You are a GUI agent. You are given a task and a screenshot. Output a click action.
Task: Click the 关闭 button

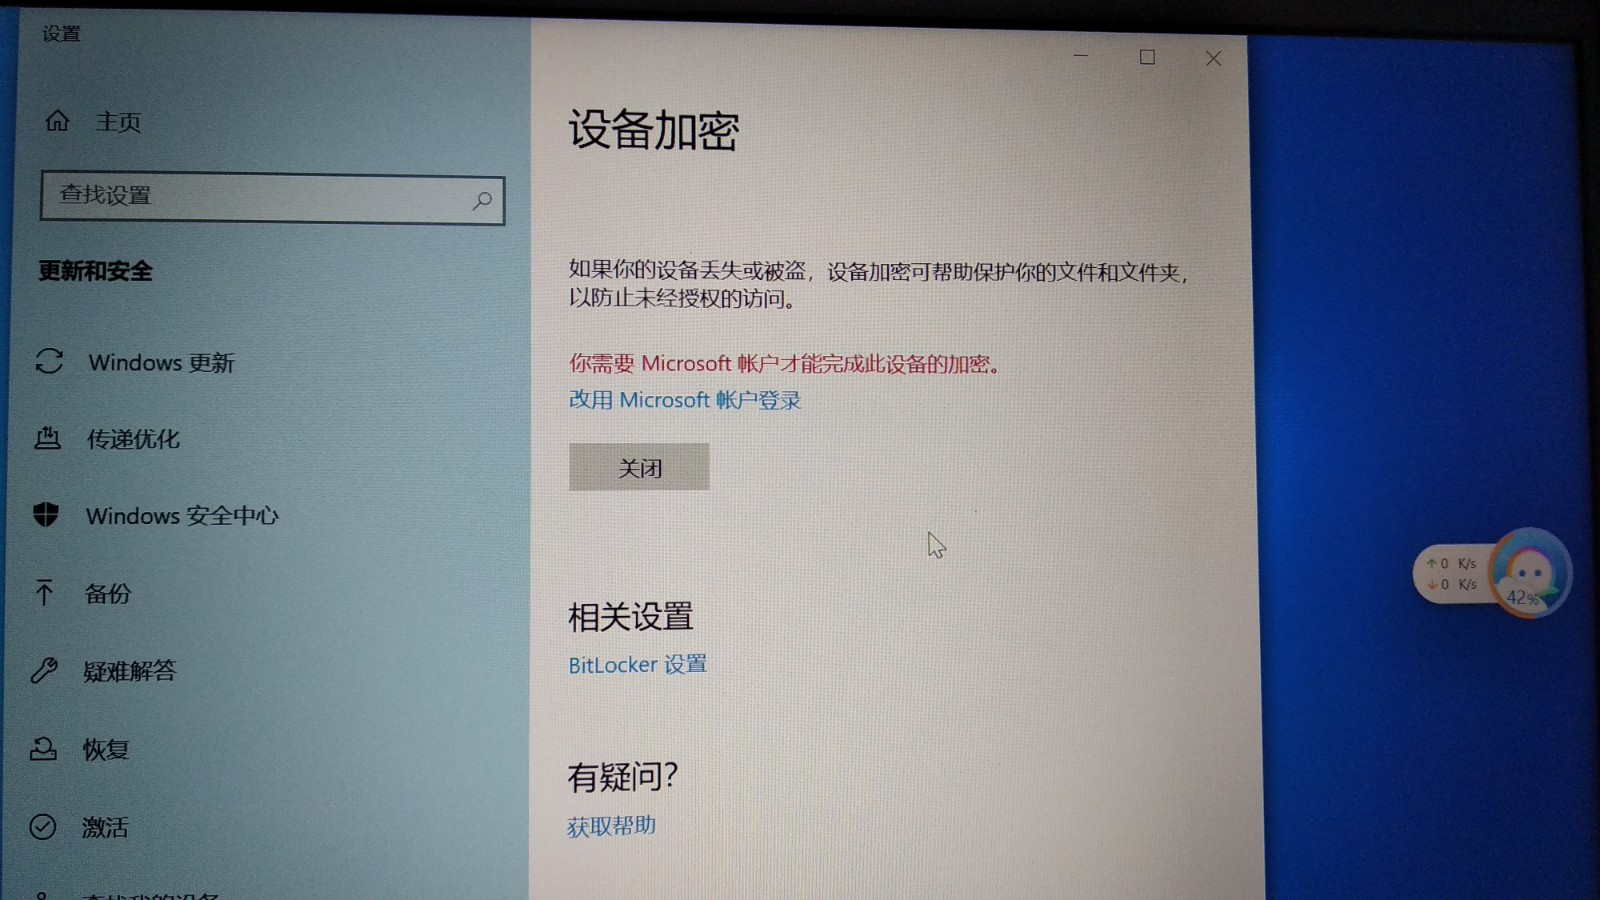[639, 467]
